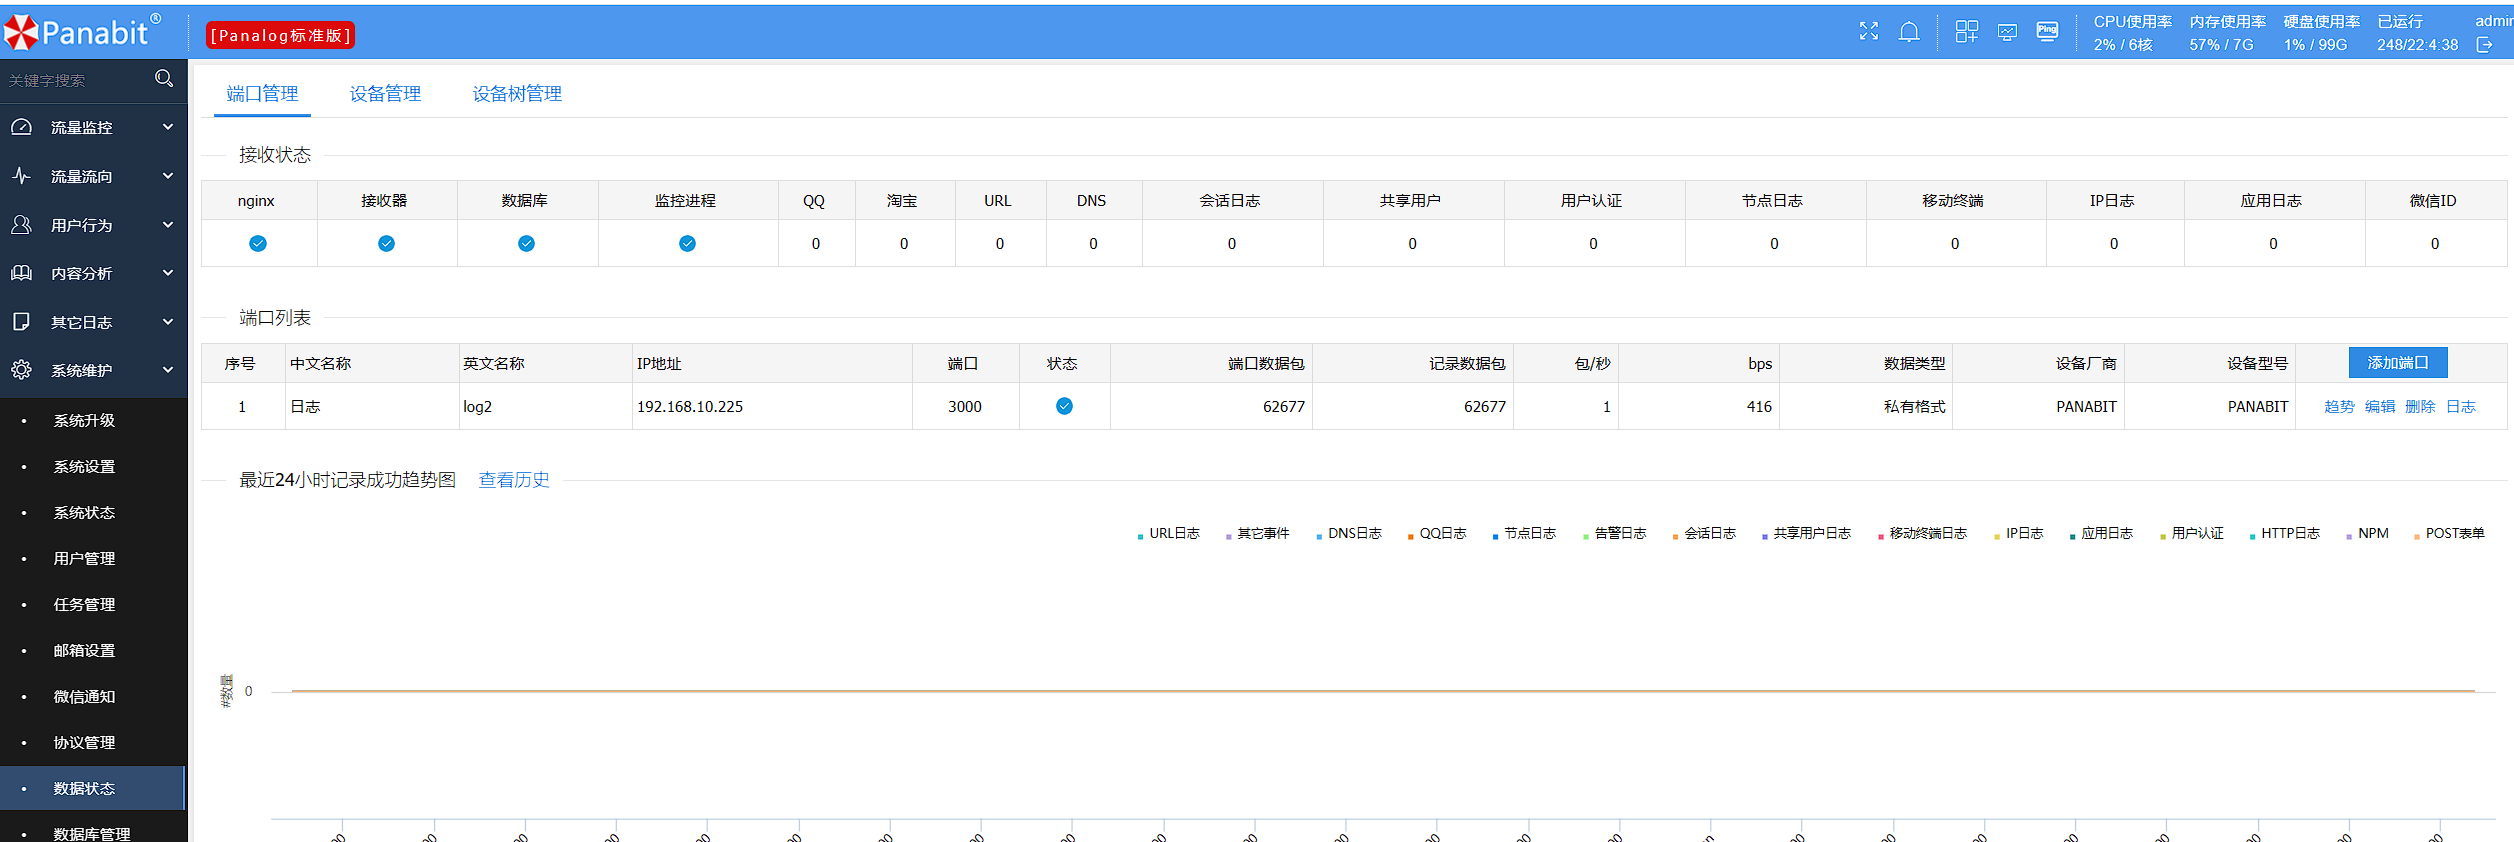Click the 日志 action link for log2 port
The width and height of the screenshot is (2514, 842).
[2461, 406]
